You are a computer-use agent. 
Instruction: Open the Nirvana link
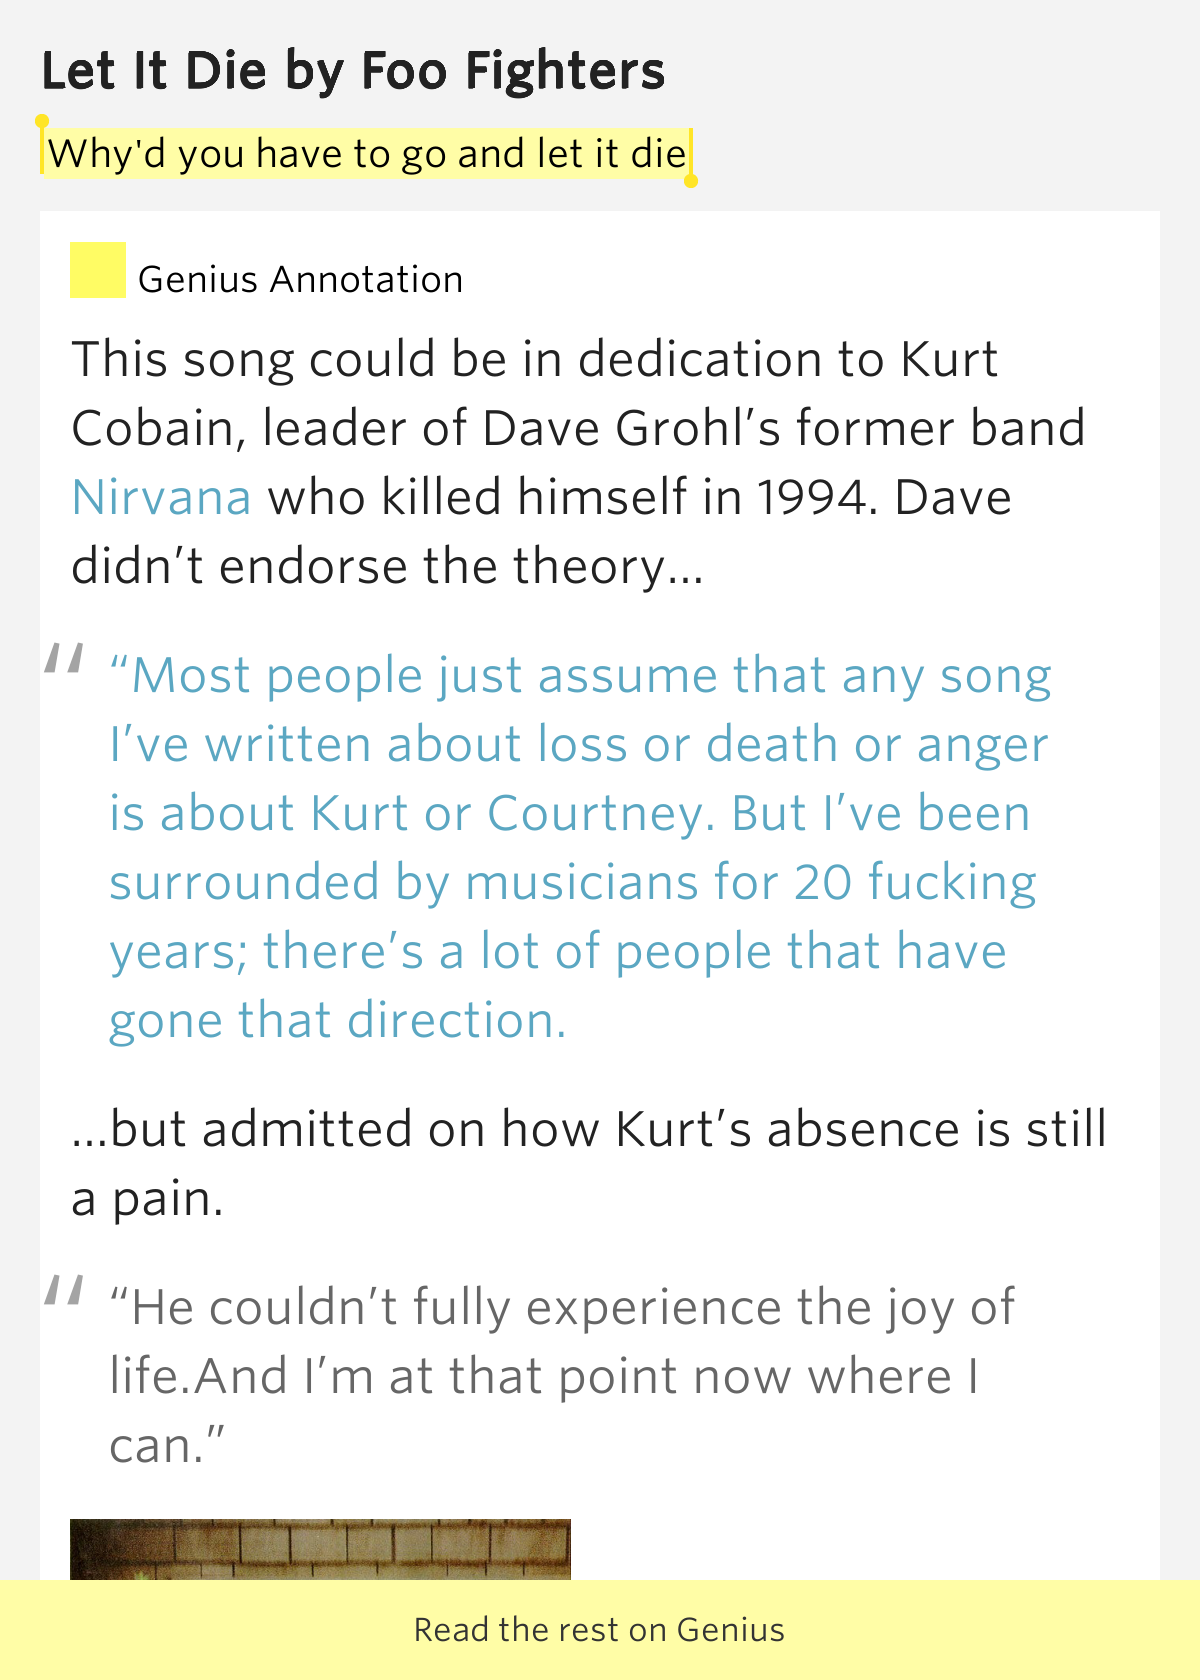[x=161, y=497]
